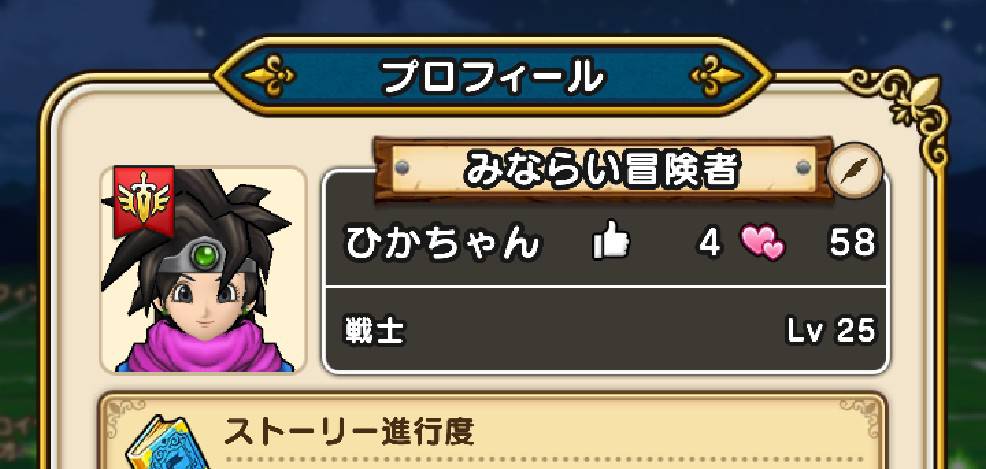Click the プロフィール header banner
This screenshot has width=986, height=469.
(492, 77)
